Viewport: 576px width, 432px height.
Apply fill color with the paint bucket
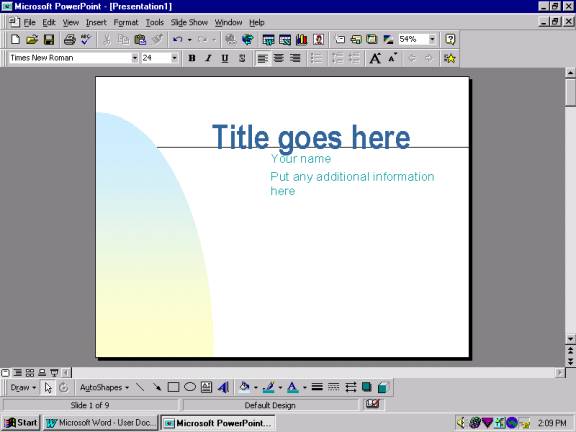pos(244,388)
